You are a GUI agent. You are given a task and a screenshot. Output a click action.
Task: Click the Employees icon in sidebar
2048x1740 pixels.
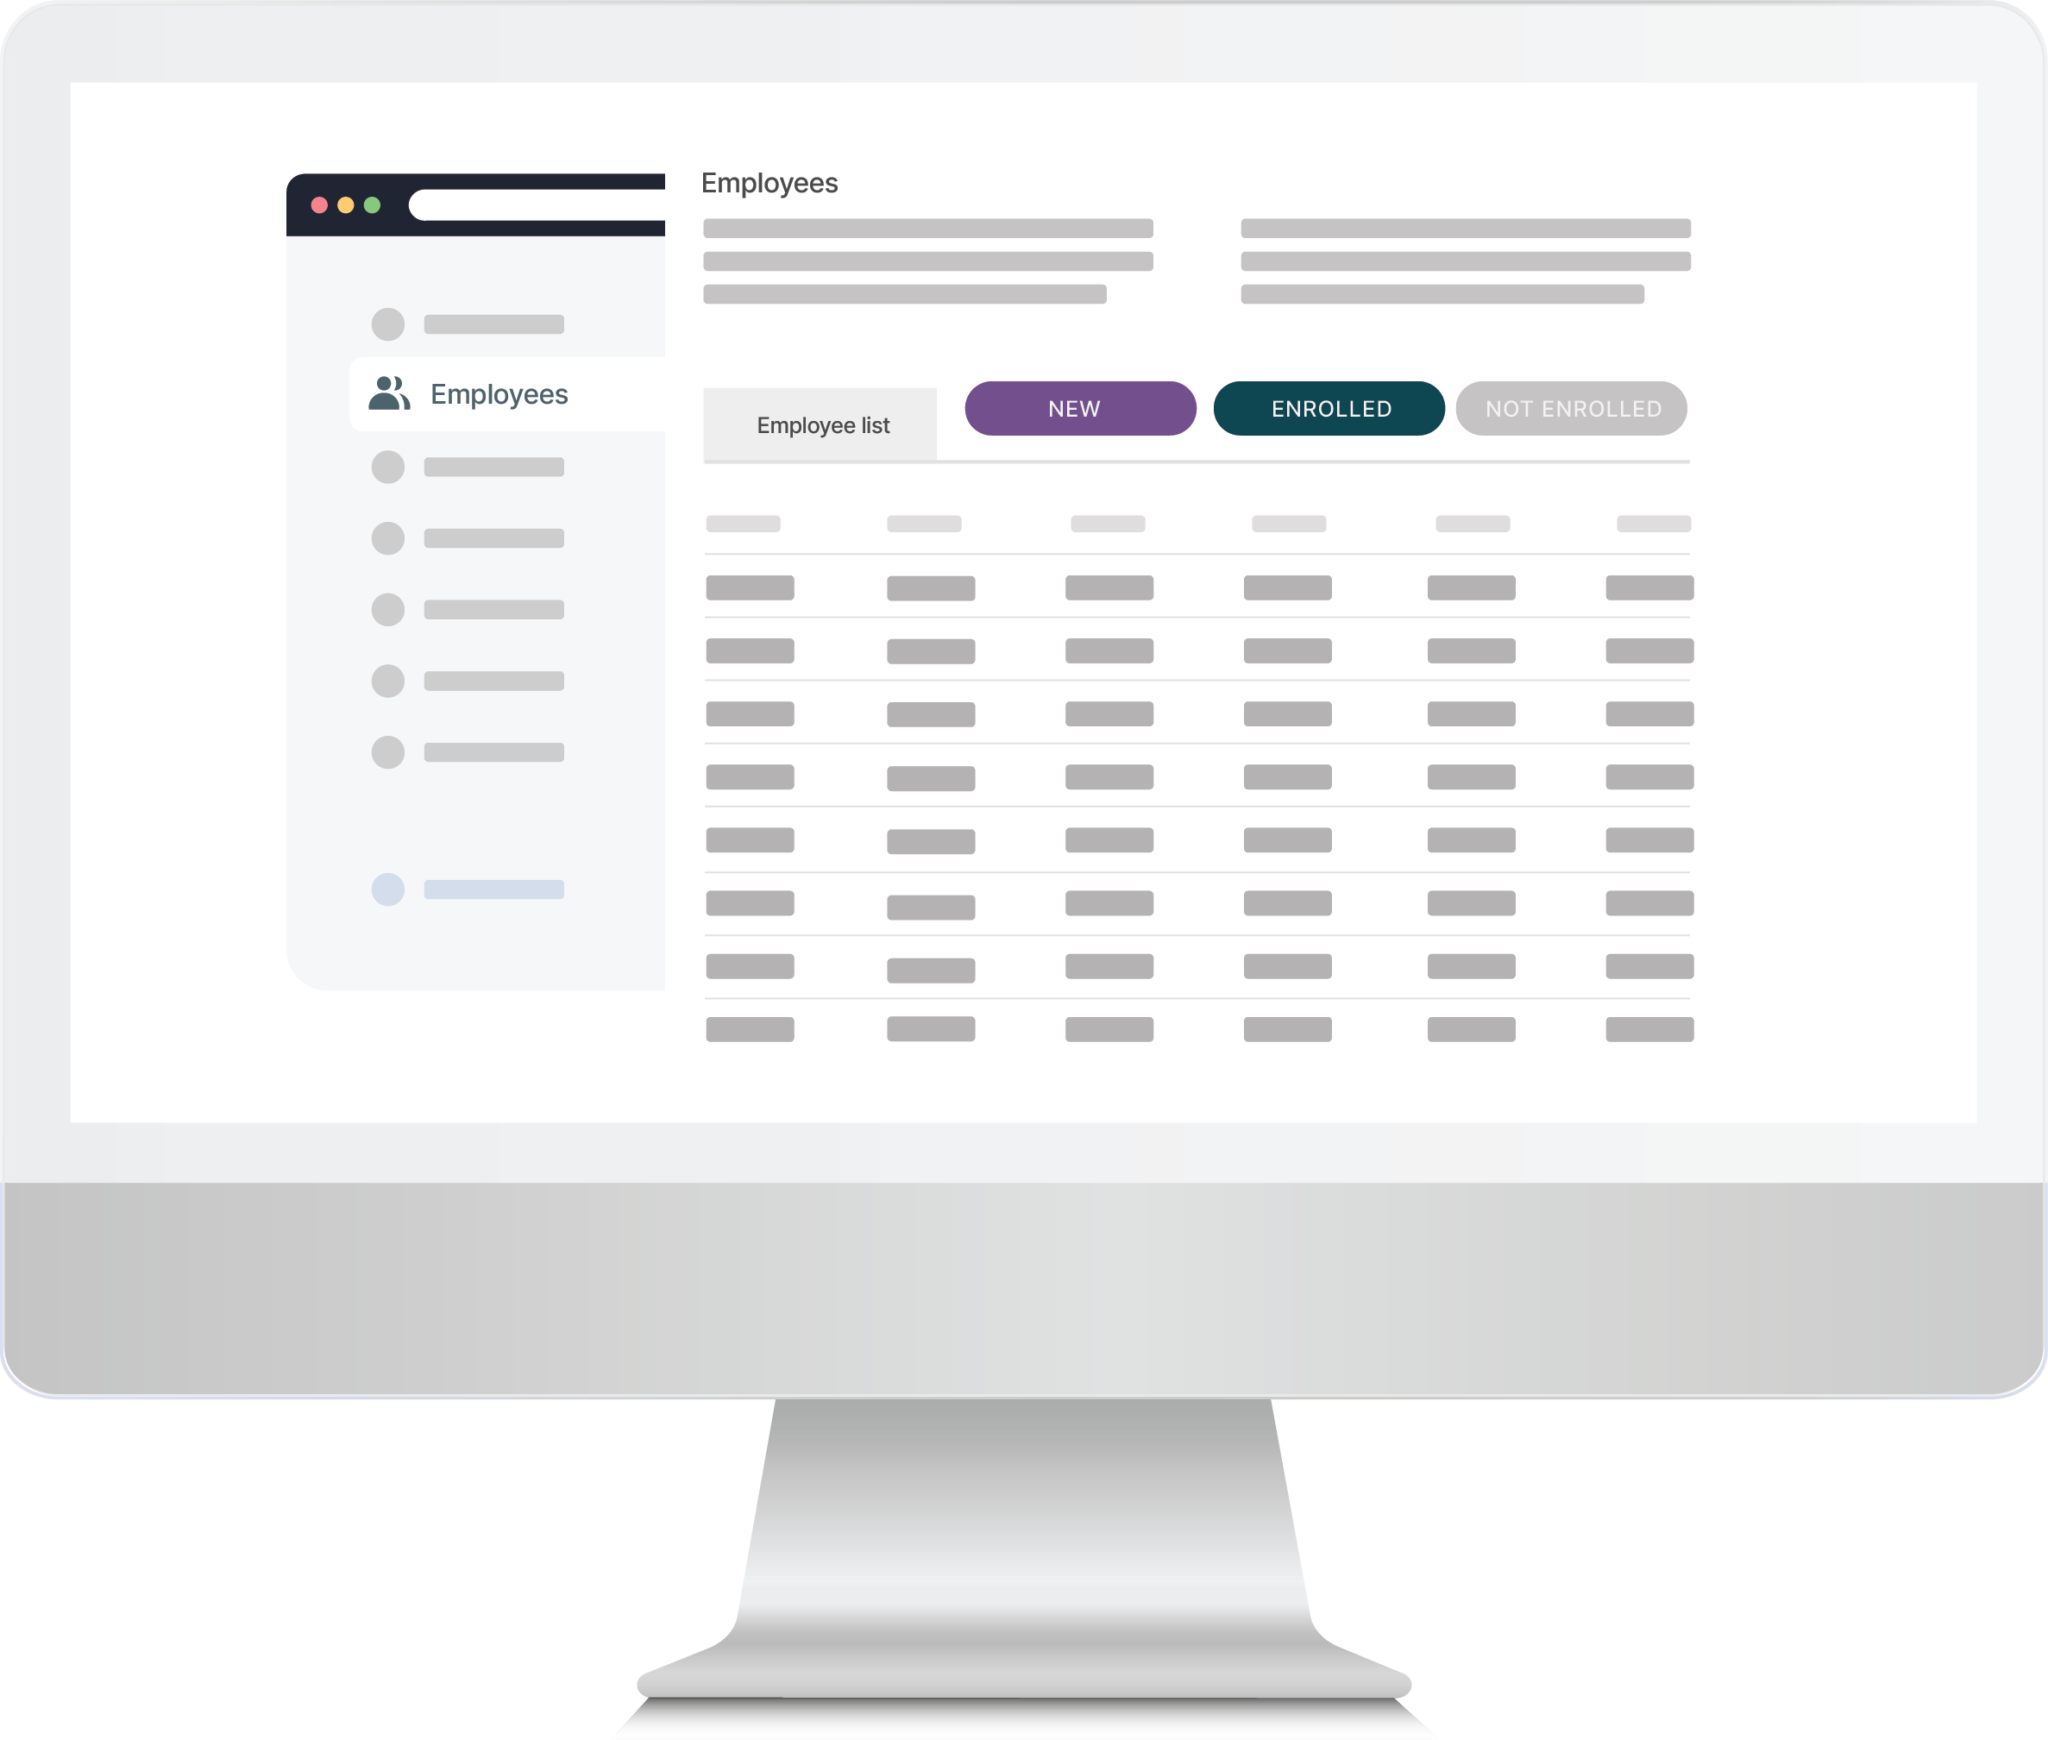pyautogui.click(x=388, y=392)
